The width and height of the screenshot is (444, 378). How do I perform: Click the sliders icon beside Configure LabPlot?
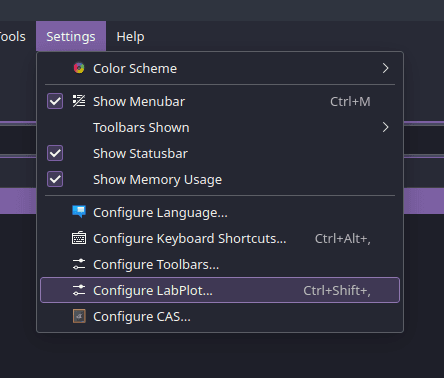point(79,290)
